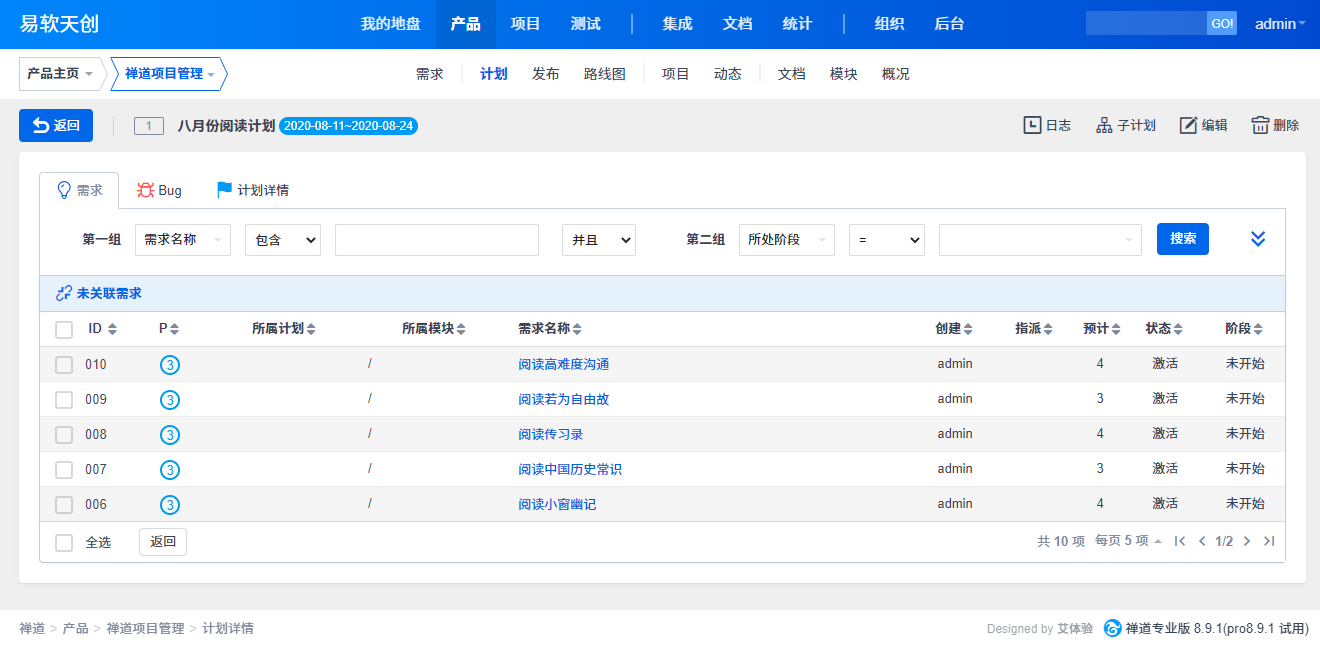Viewport: 1320px width, 648px height.
Task: Open story 阅读传习录
Action: pos(551,435)
